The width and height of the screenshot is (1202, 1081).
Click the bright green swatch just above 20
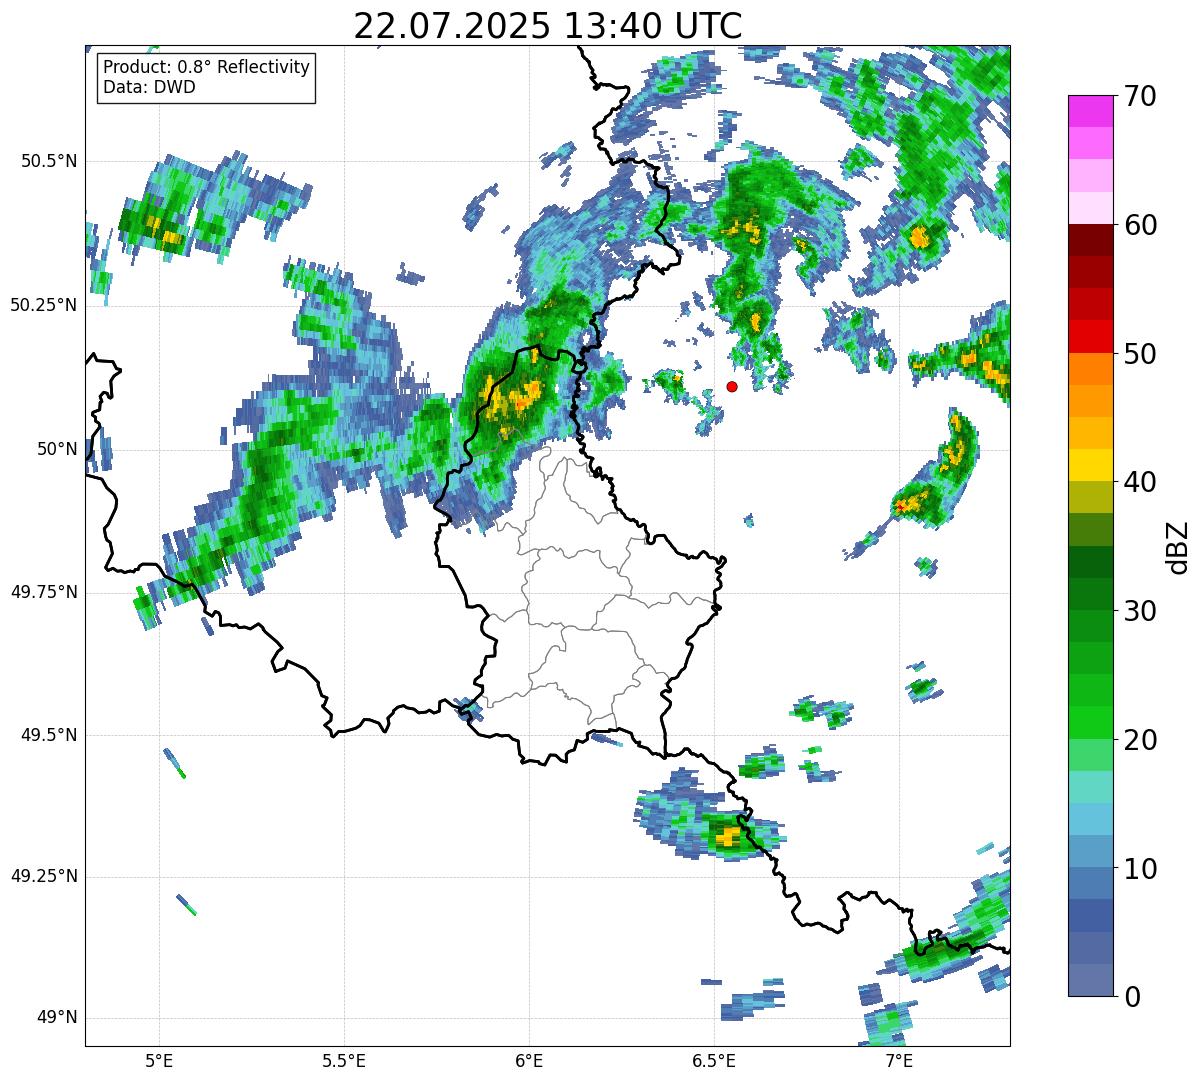1091,722
